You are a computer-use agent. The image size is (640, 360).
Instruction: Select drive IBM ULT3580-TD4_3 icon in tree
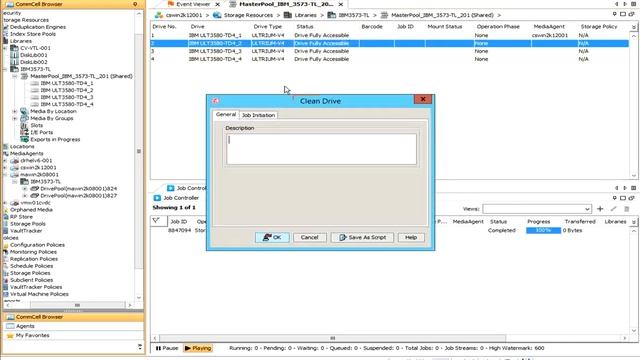(x=34, y=97)
